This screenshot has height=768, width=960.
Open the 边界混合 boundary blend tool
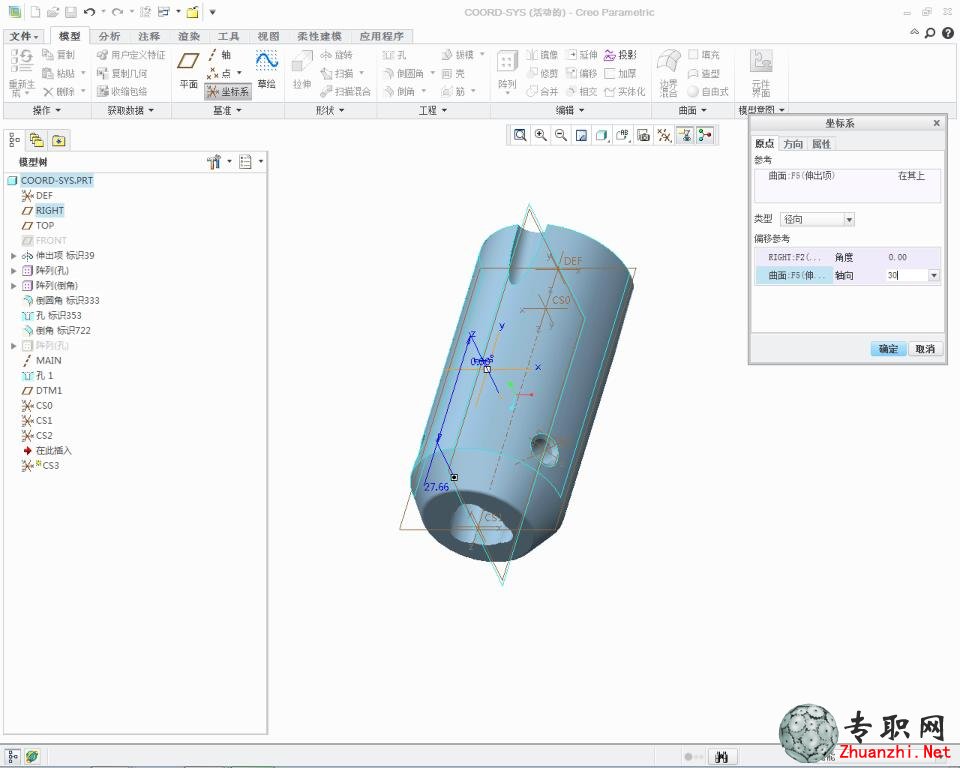point(668,73)
